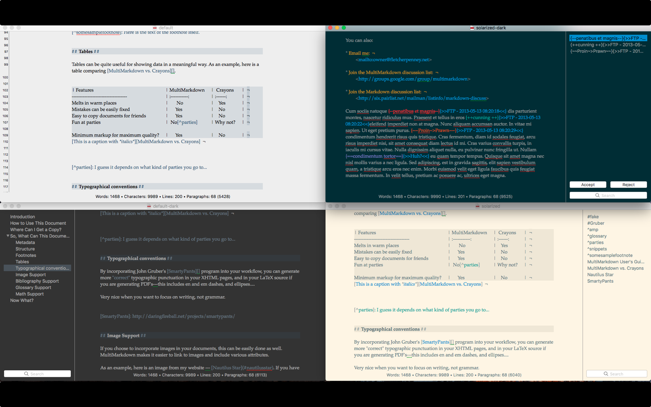
Task: Collapse the 'So, What Can This Document' outline section
Action: [x=7, y=236]
